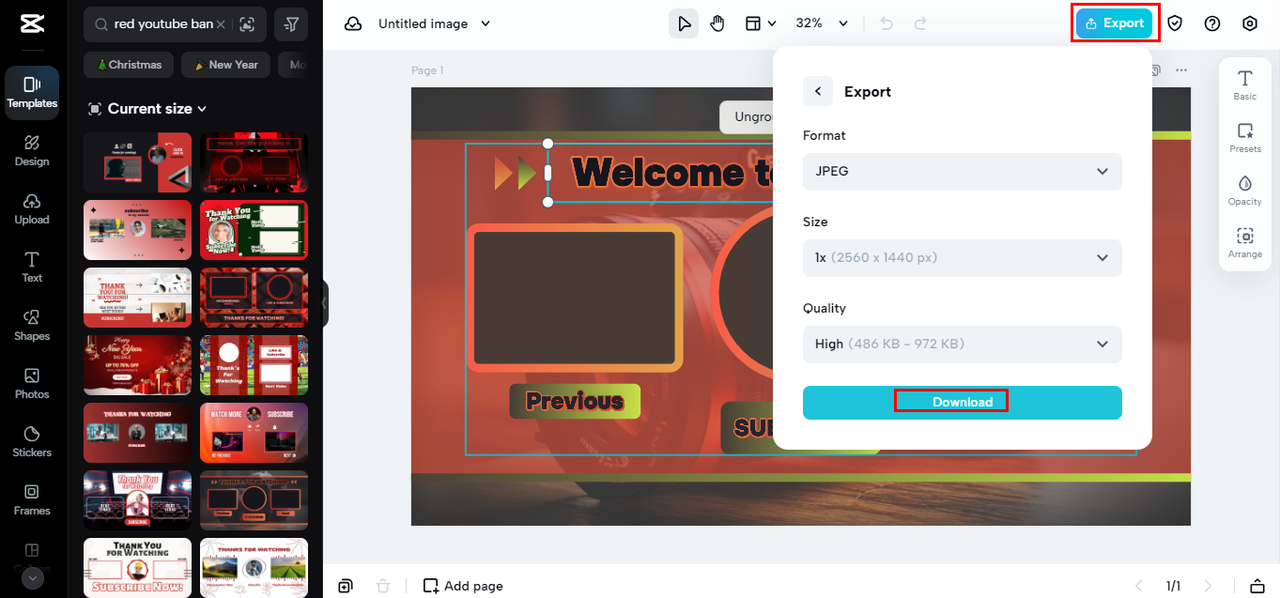
Task: Expand the Current size dropdown
Action: click(x=147, y=108)
